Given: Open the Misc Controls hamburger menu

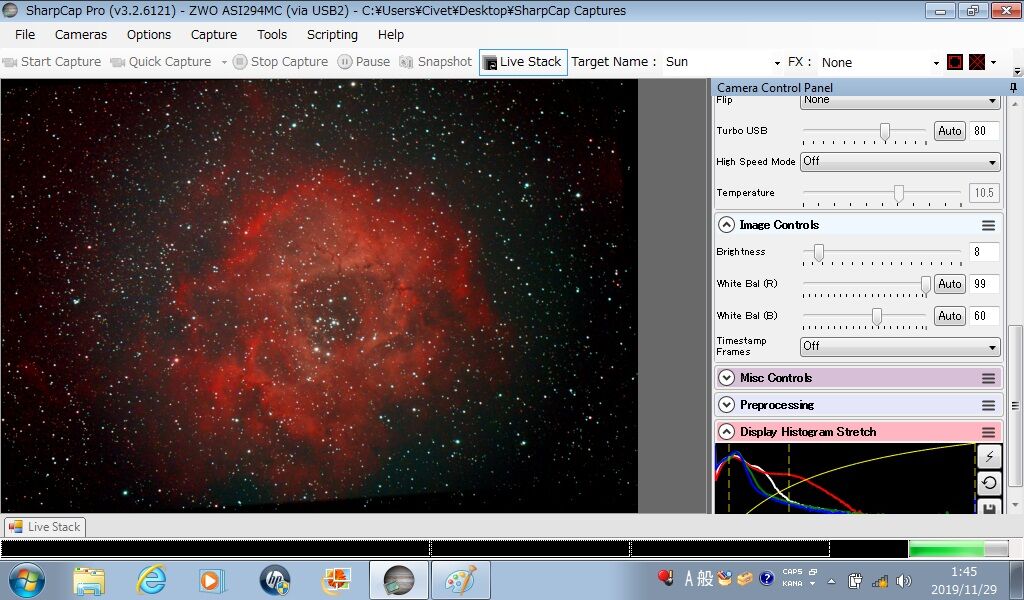Looking at the screenshot, I should click(988, 378).
